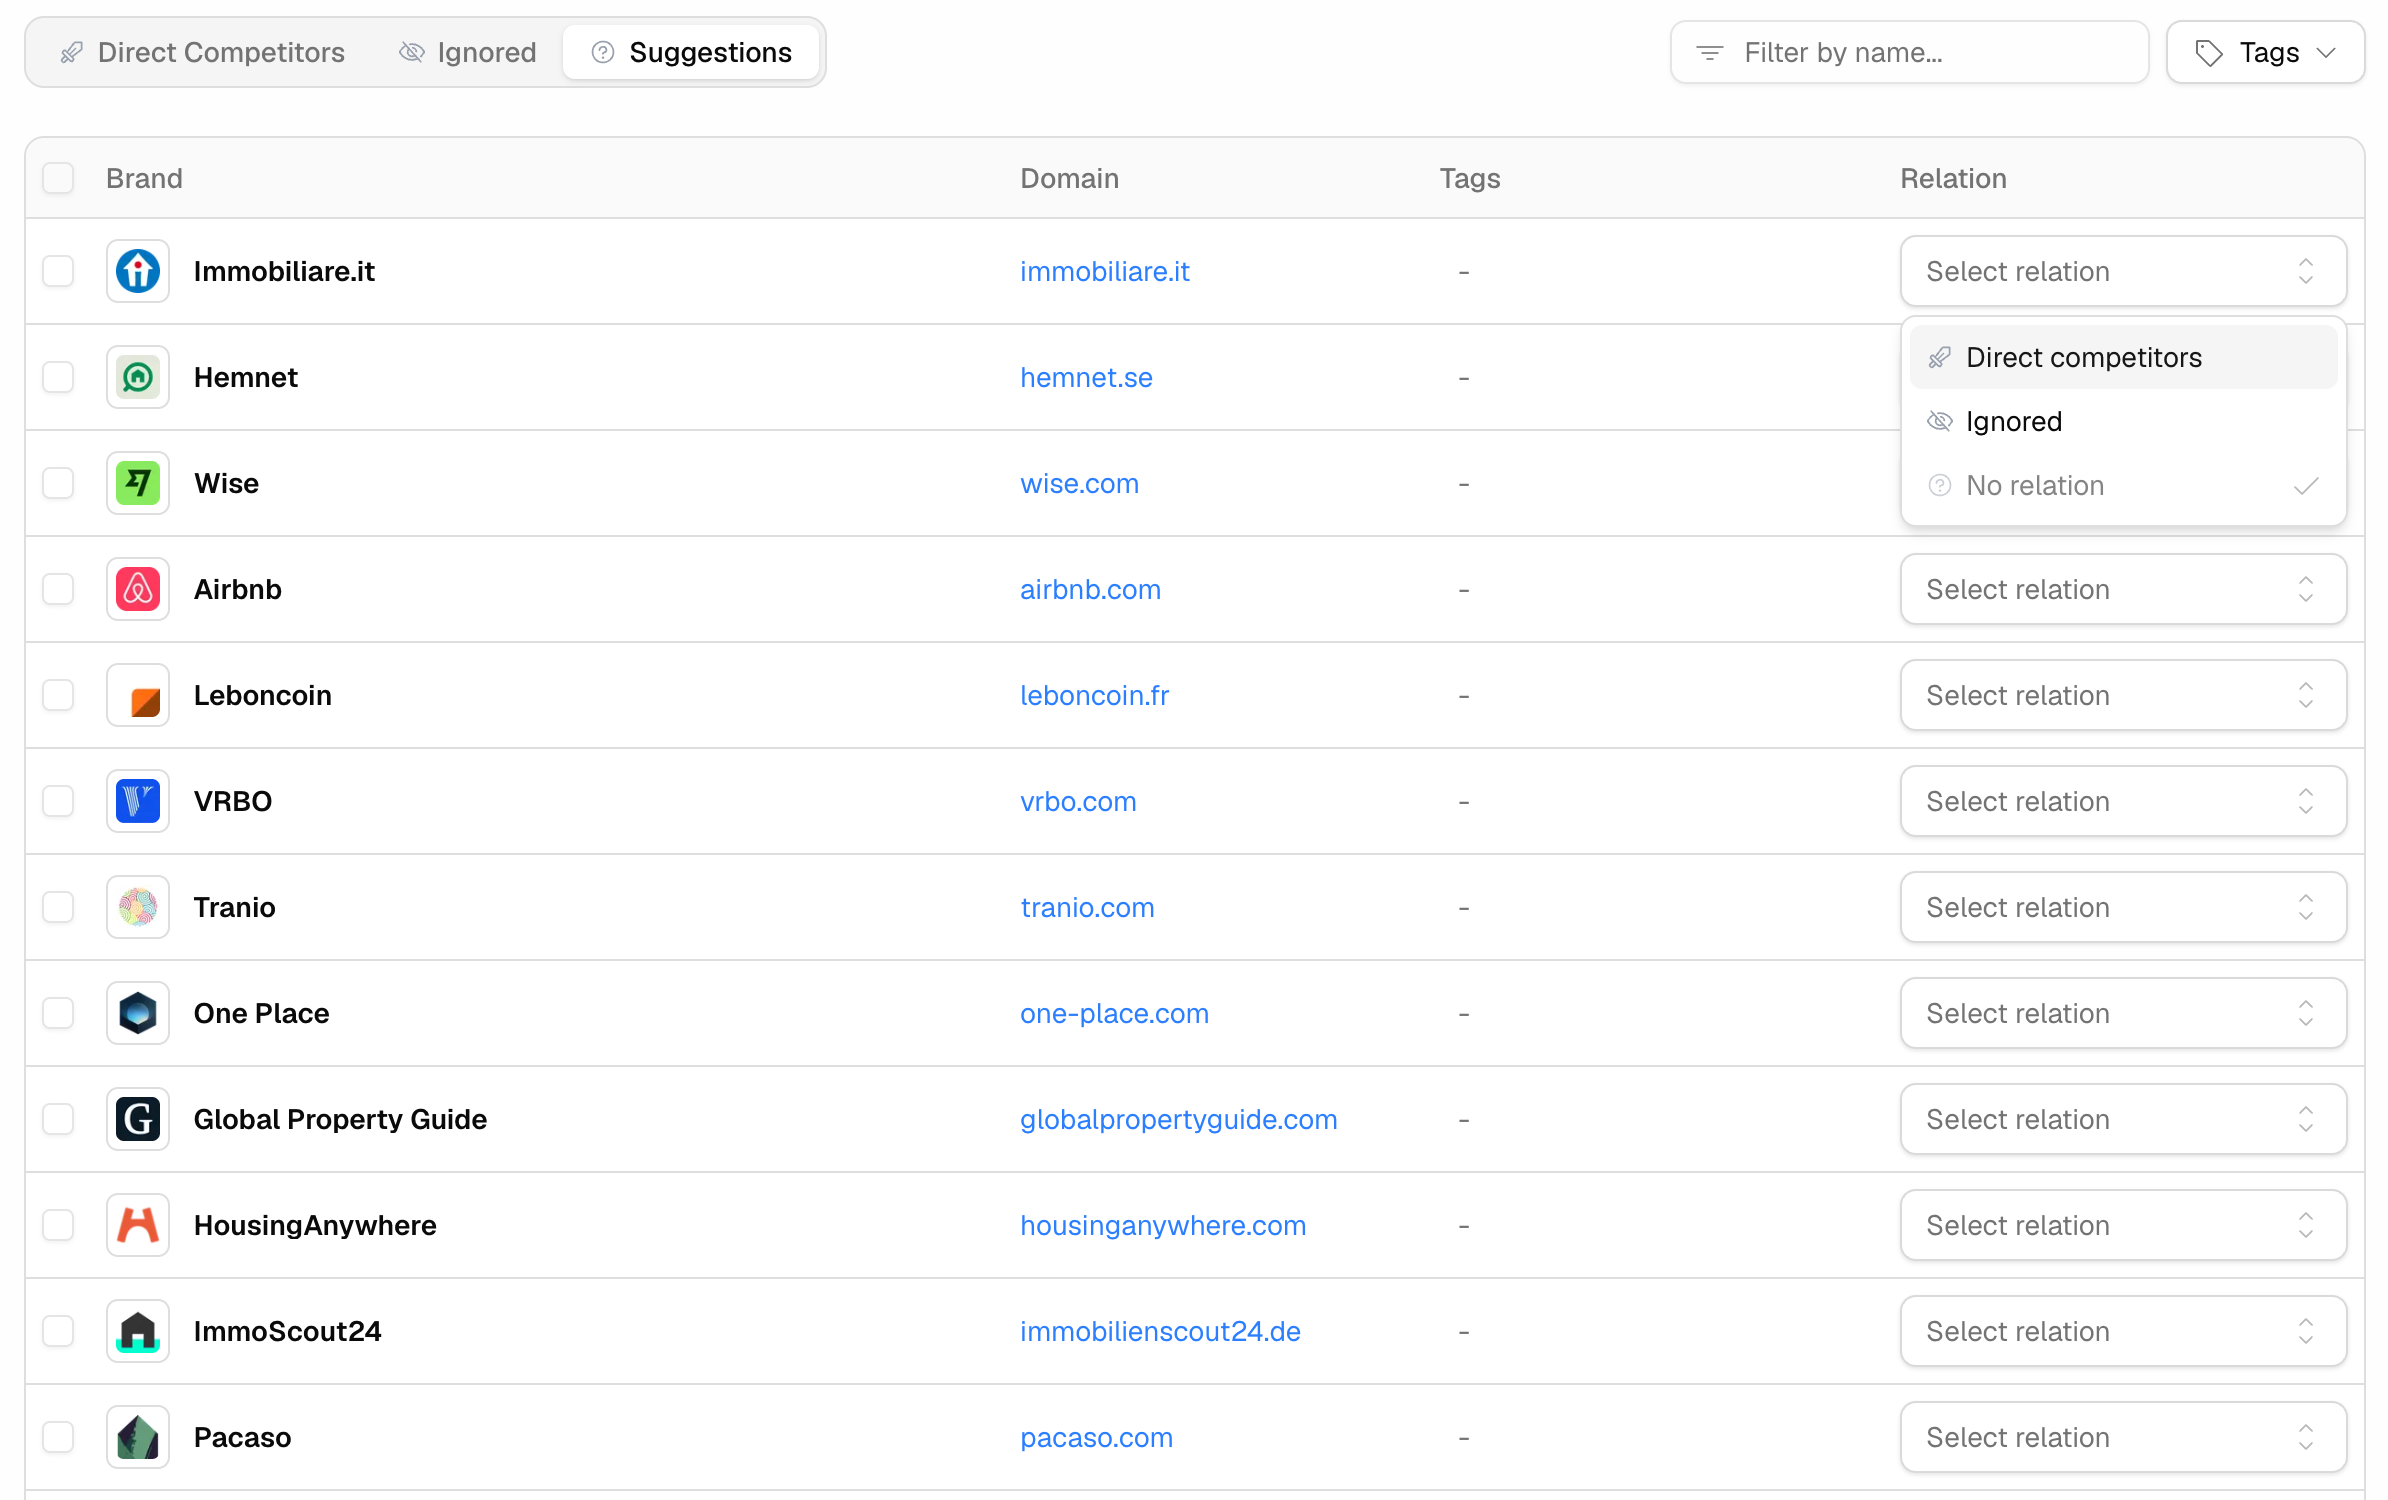Click the Hemnet brand logo
Screen dimensions: 2388x1500
click(138, 377)
